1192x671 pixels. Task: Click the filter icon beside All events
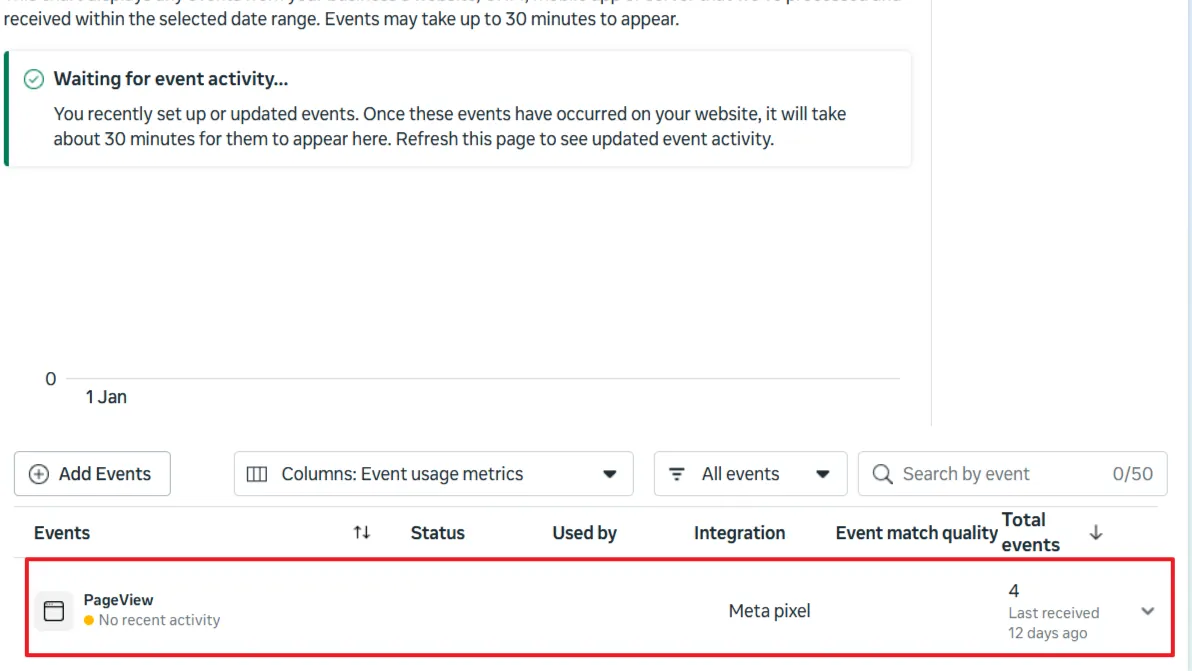point(677,474)
